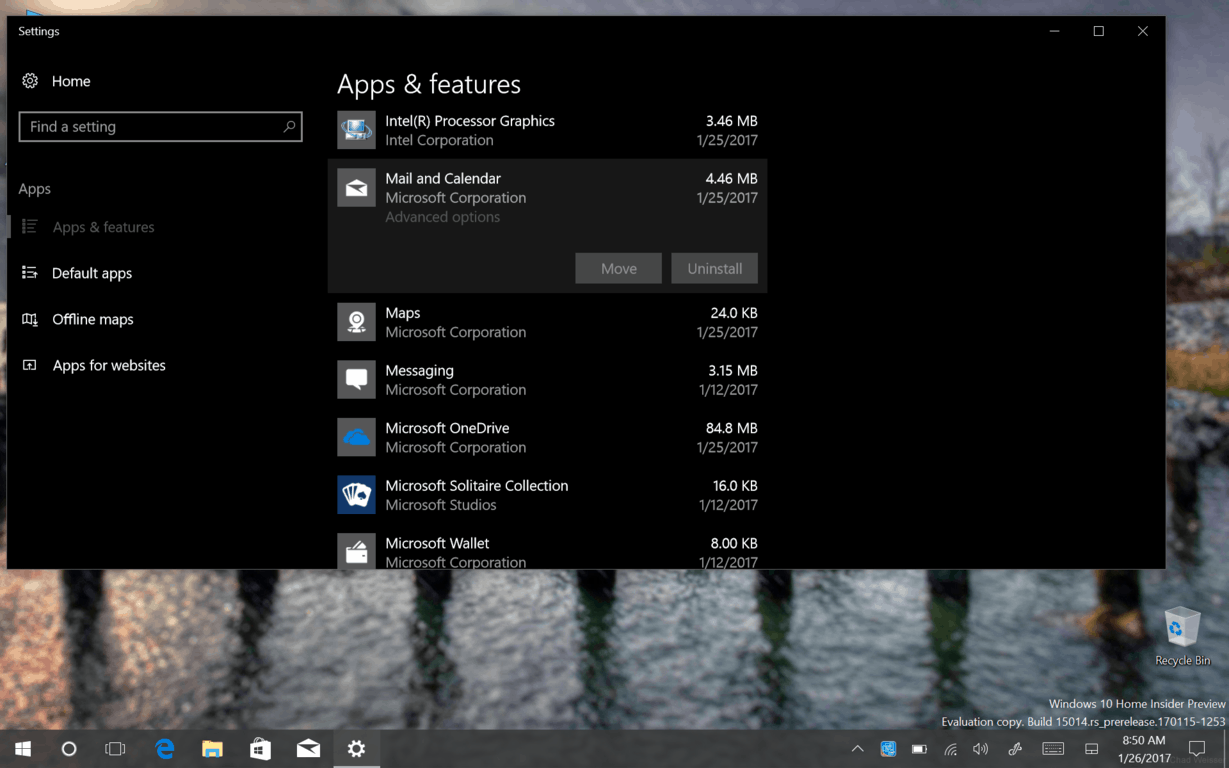Image resolution: width=1229 pixels, height=768 pixels.
Task: Click the battery icon in the system tray
Action: [x=919, y=749]
